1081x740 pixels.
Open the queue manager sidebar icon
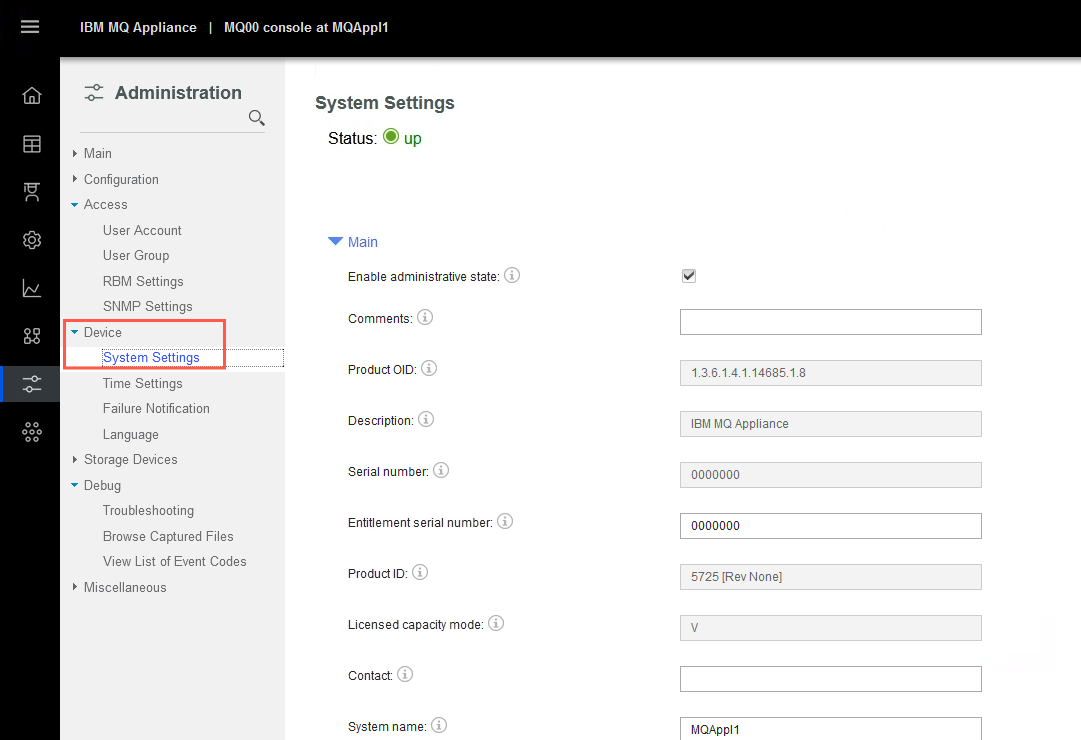pyautogui.click(x=32, y=192)
